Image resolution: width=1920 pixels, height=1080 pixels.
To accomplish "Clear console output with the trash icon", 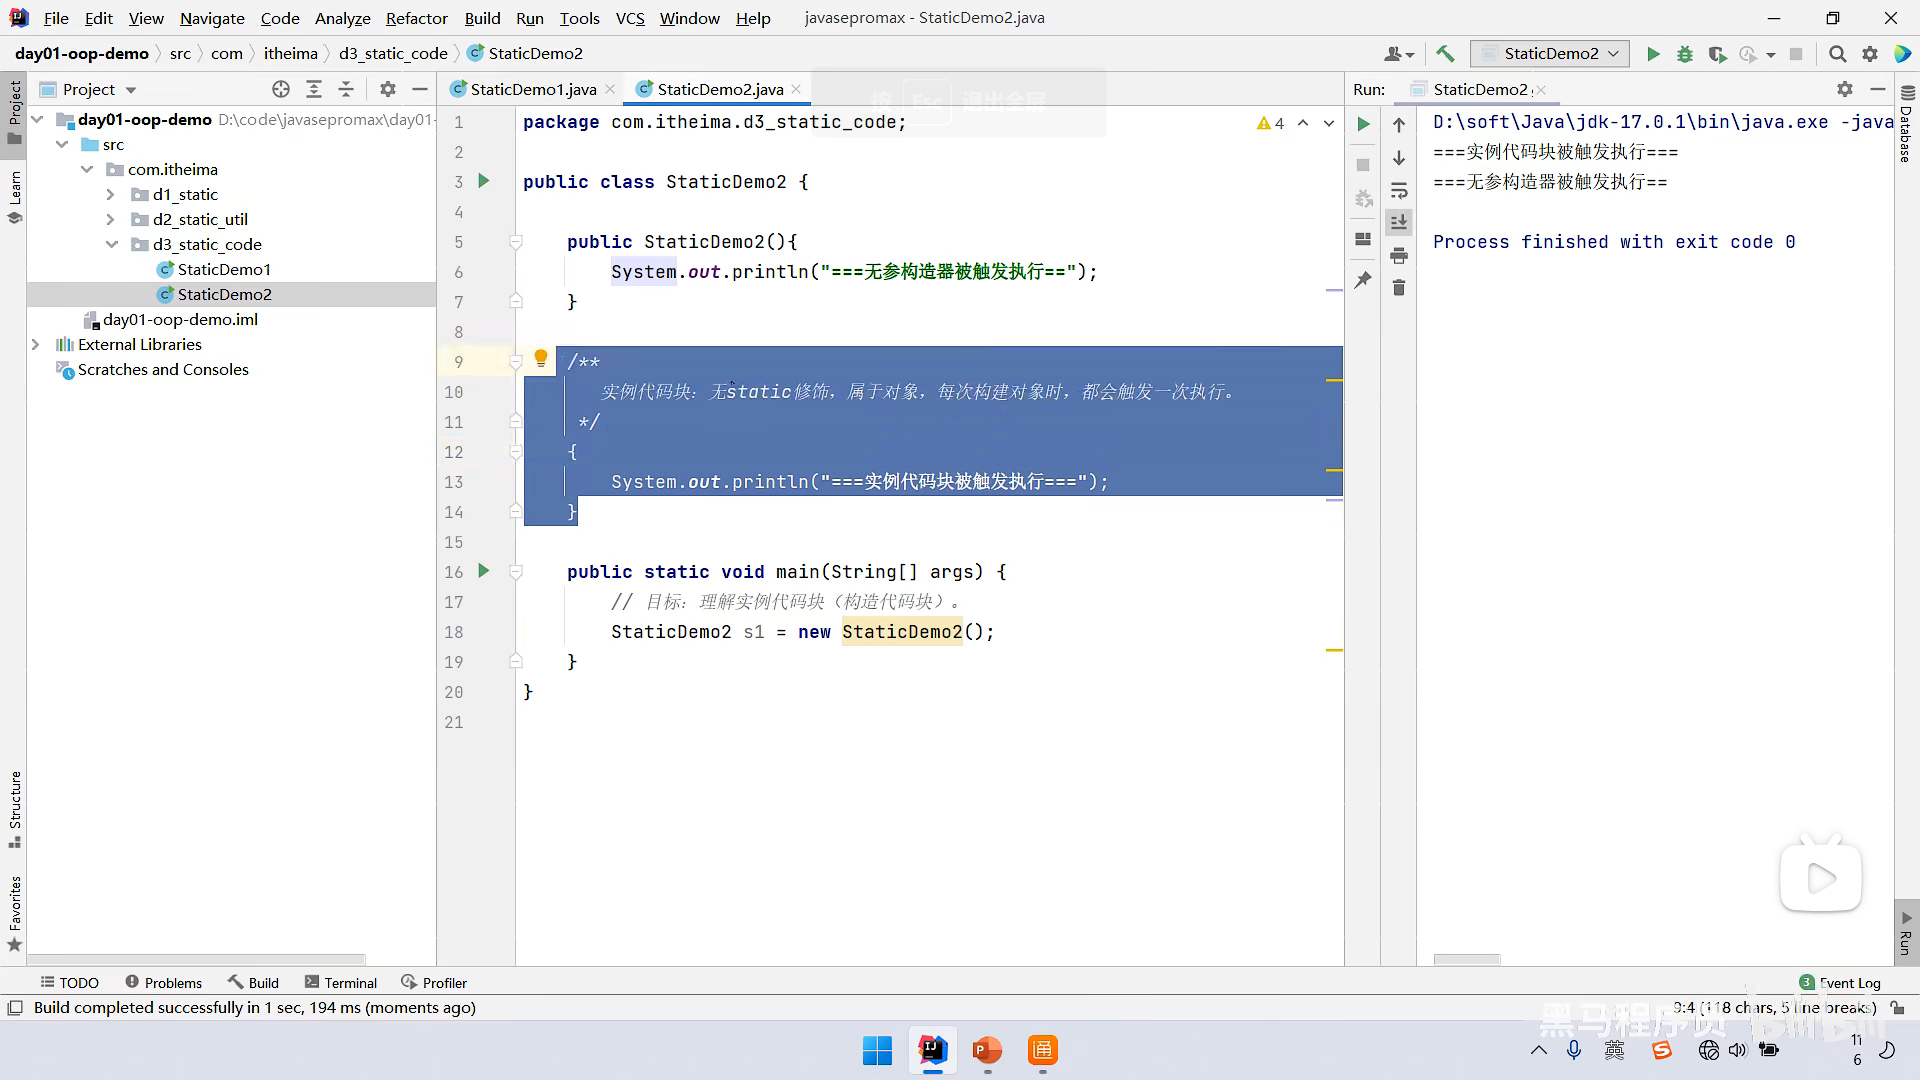I will click(1399, 288).
